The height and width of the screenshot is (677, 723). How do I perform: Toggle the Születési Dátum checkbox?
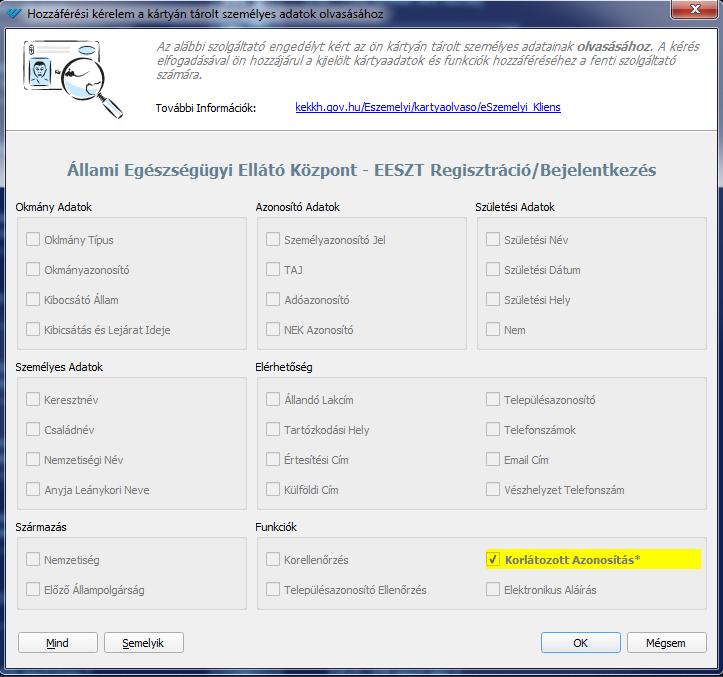click(493, 269)
